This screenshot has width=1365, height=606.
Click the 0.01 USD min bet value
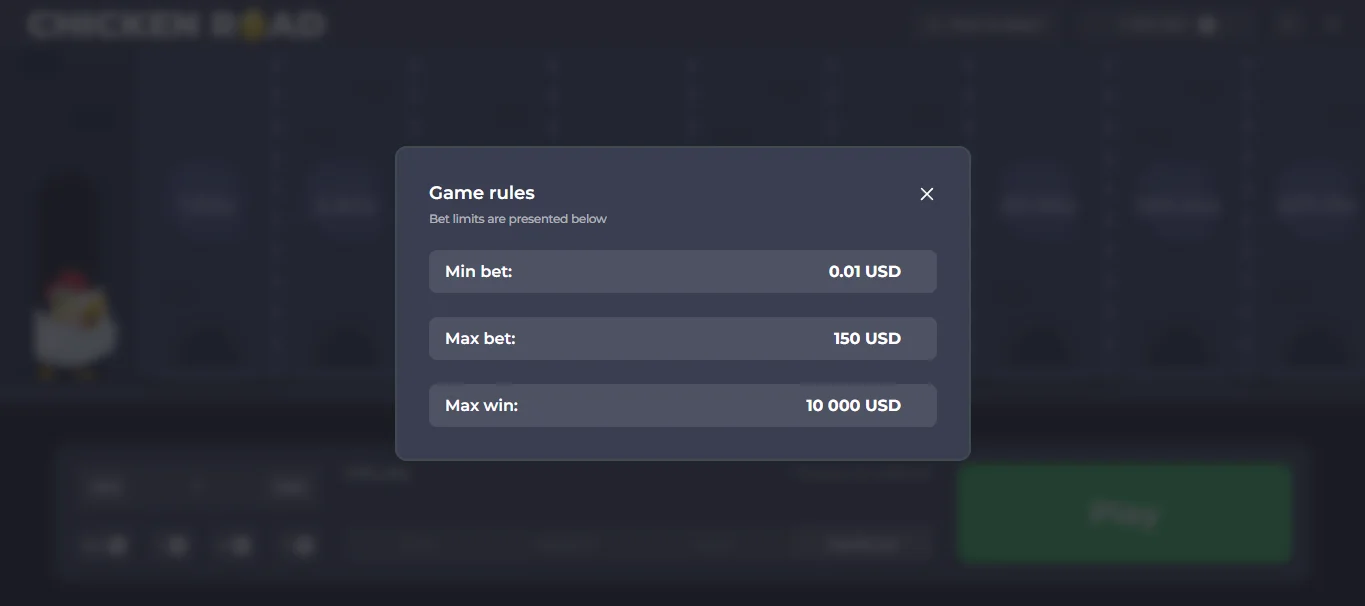tap(864, 271)
